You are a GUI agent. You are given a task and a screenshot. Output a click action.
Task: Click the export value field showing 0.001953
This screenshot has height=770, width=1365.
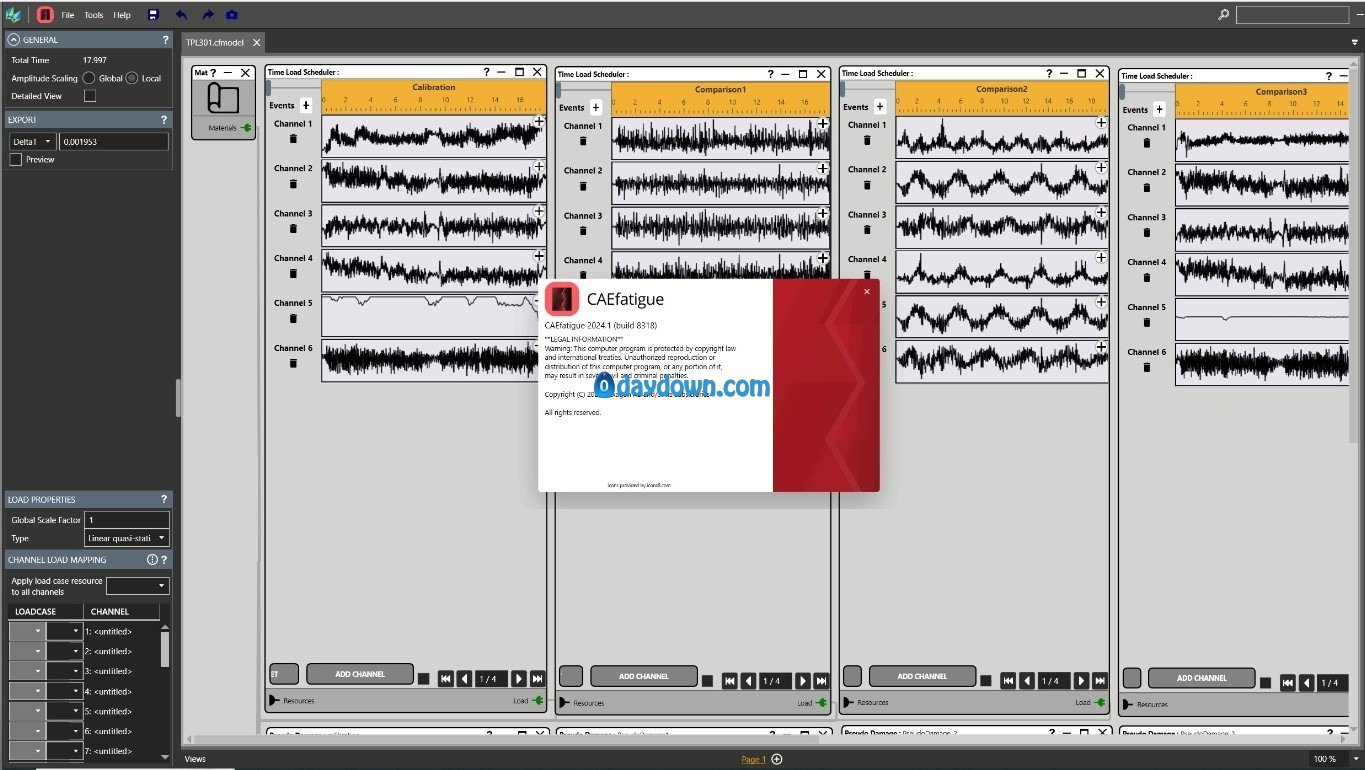point(114,142)
